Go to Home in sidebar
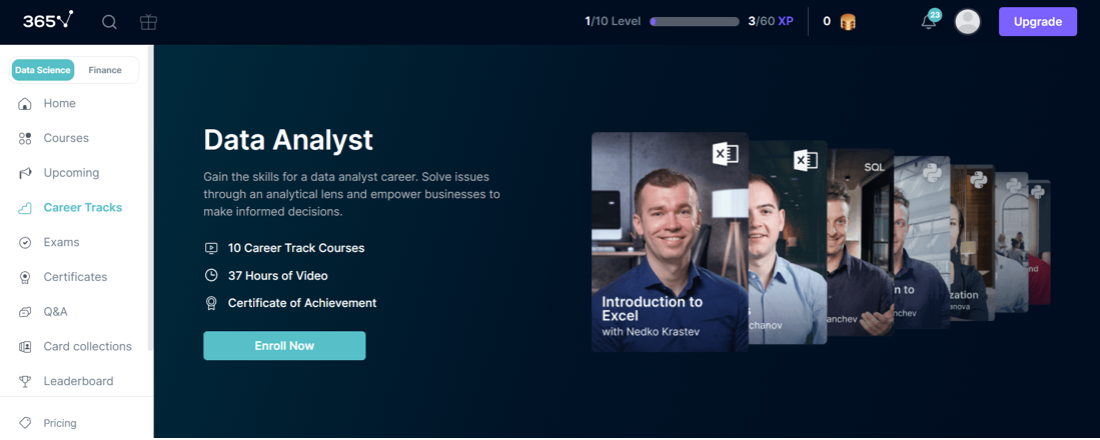1100x440 pixels. (x=59, y=104)
